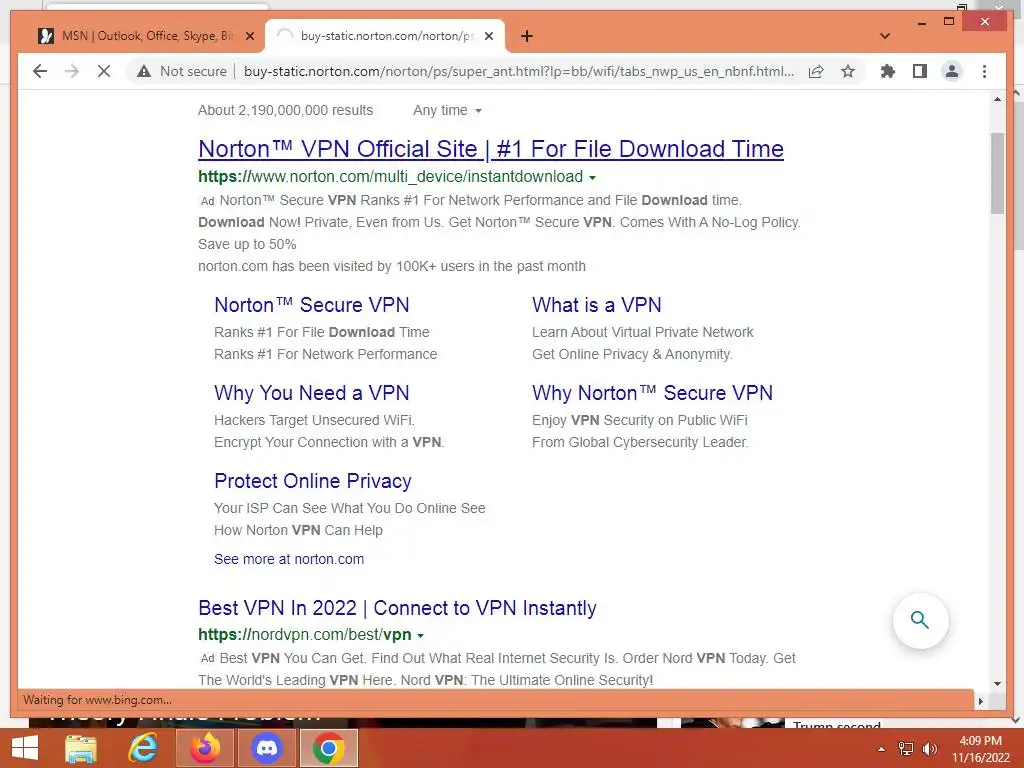Select the buy-static.norton.com tab
Screen dimensions: 1024x768
pos(385,36)
